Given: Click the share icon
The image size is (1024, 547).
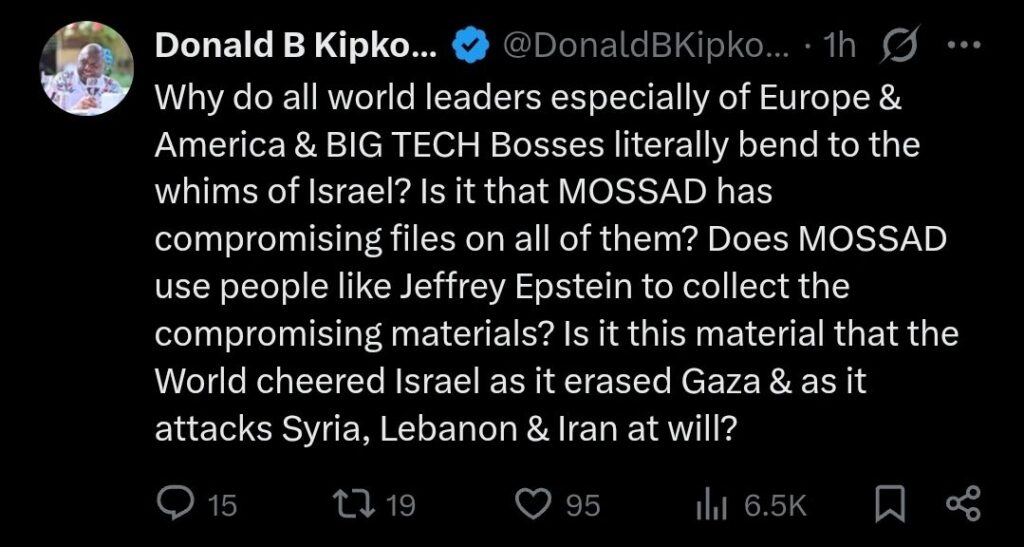Looking at the screenshot, I should 961,504.
